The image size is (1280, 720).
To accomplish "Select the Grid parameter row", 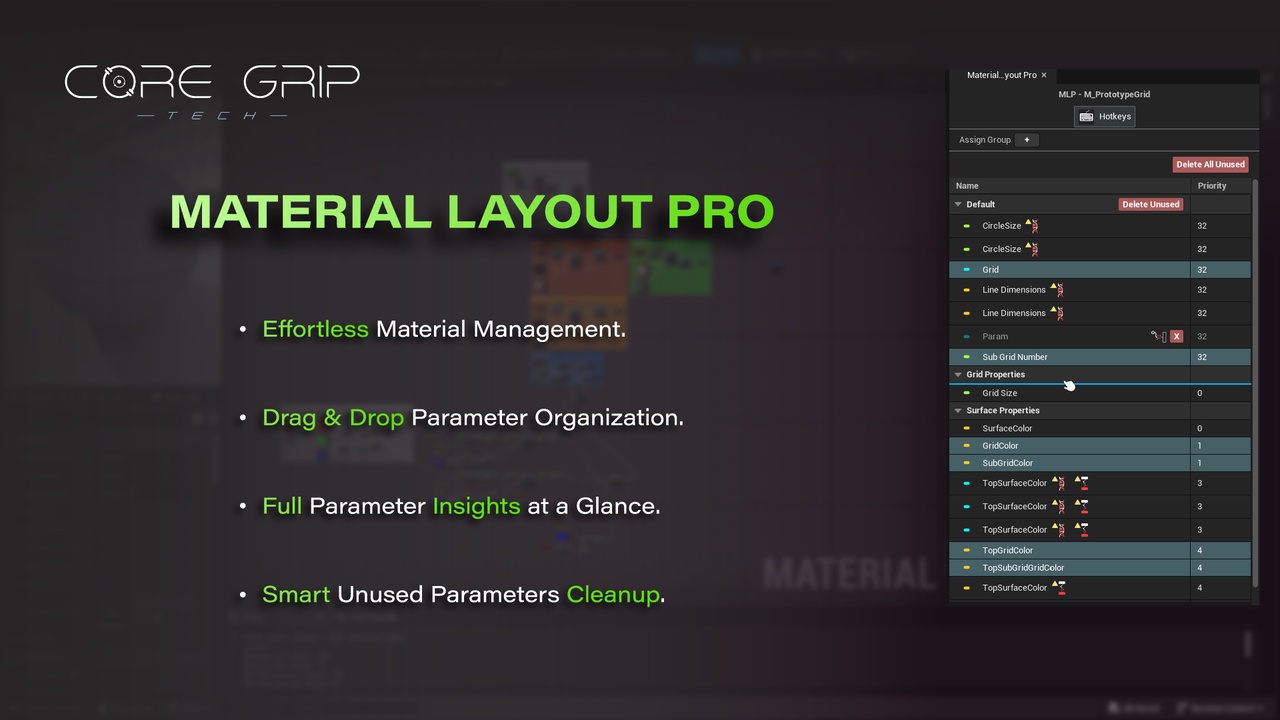I will (1100, 270).
